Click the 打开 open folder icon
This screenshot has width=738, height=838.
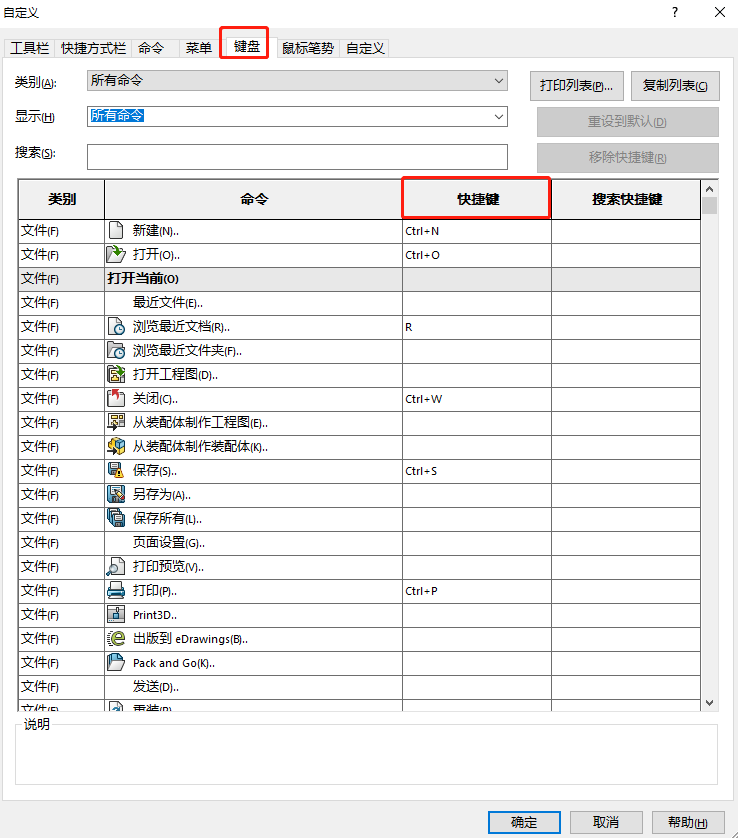click(x=116, y=254)
